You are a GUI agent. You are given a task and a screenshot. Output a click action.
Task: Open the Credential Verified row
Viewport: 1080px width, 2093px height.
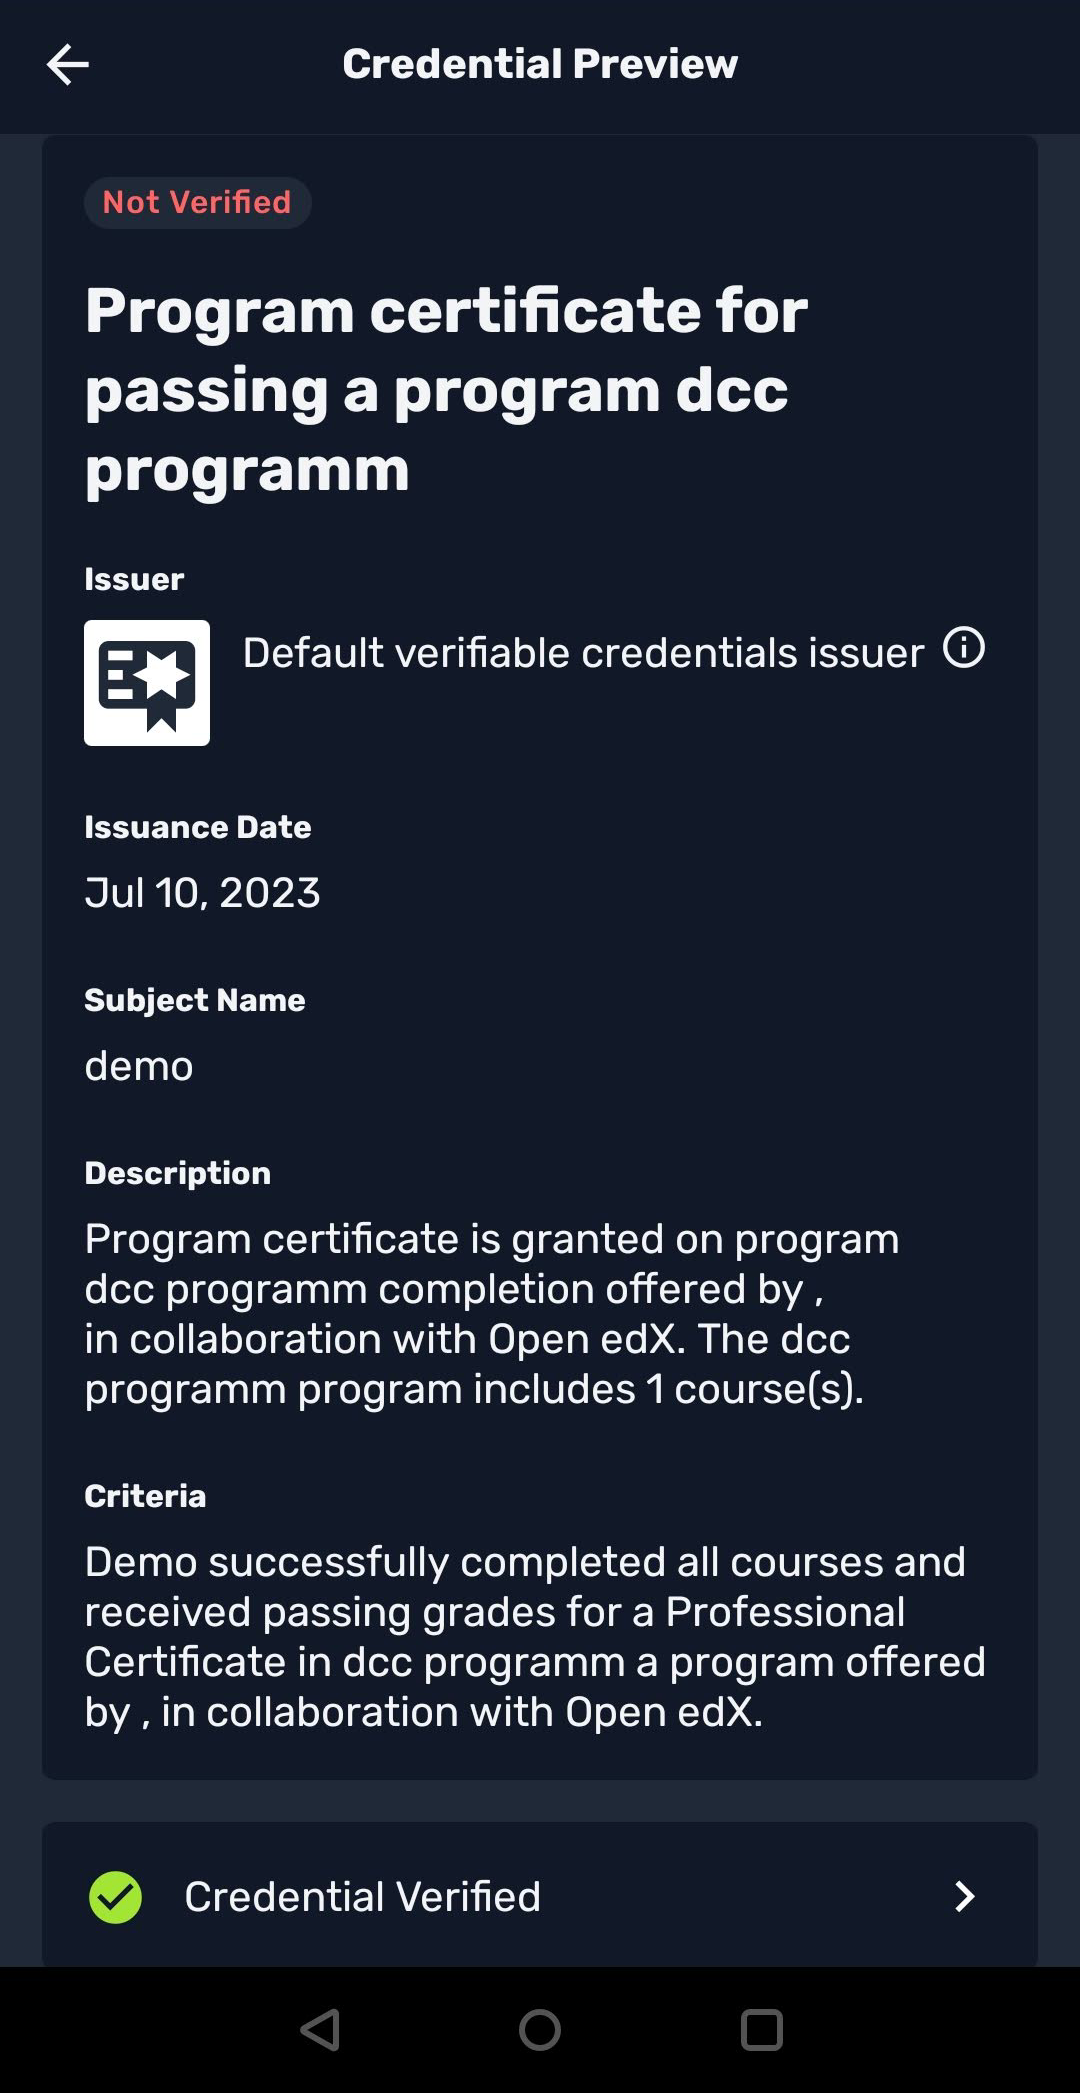click(540, 1897)
